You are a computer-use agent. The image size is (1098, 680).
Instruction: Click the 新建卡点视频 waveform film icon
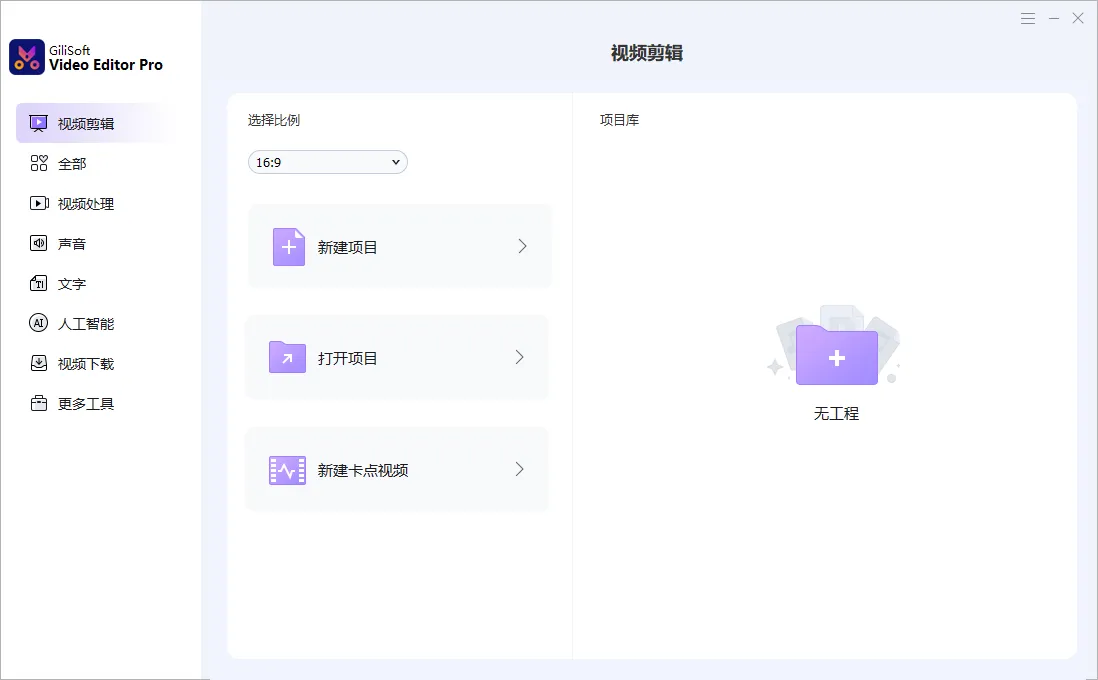287,470
